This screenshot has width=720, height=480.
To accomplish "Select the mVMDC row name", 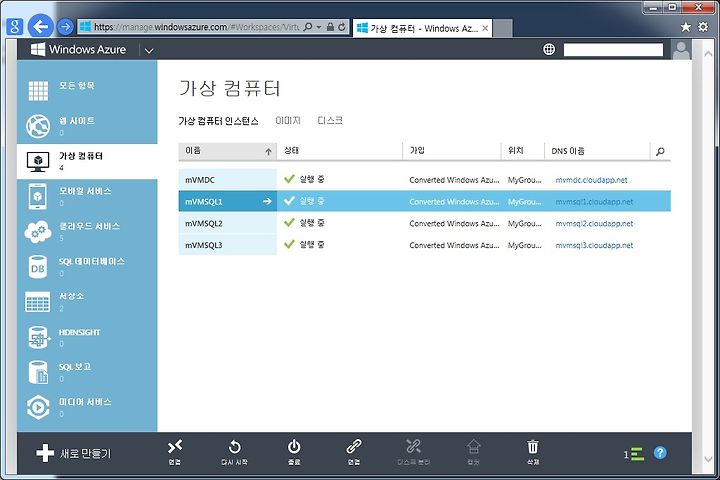I will click(x=200, y=180).
